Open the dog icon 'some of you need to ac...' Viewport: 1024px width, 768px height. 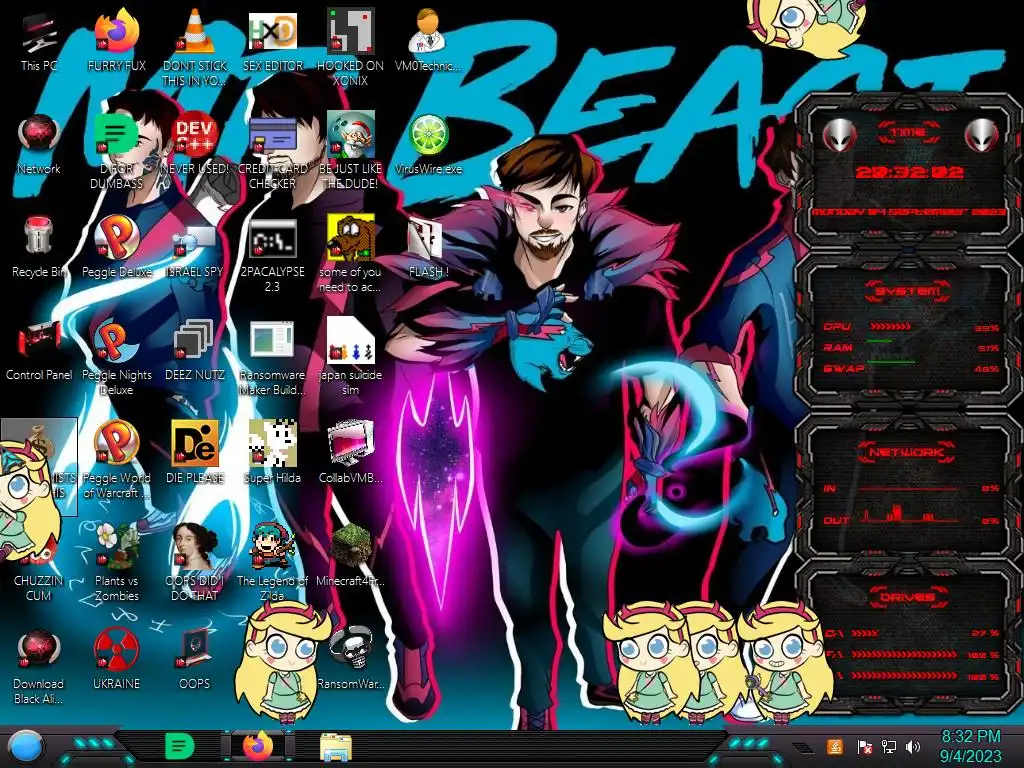(x=350, y=255)
